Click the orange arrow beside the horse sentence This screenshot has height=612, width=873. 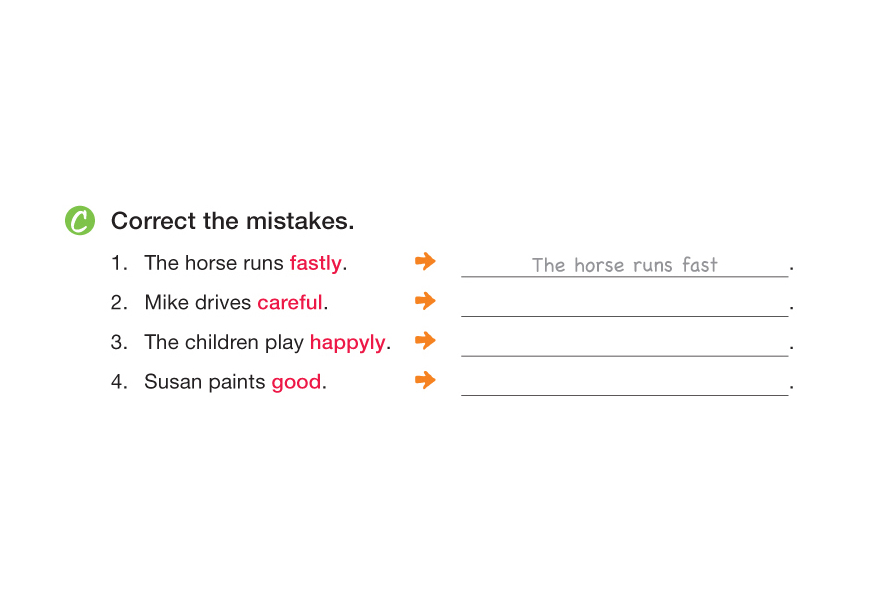pyautogui.click(x=425, y=262)
